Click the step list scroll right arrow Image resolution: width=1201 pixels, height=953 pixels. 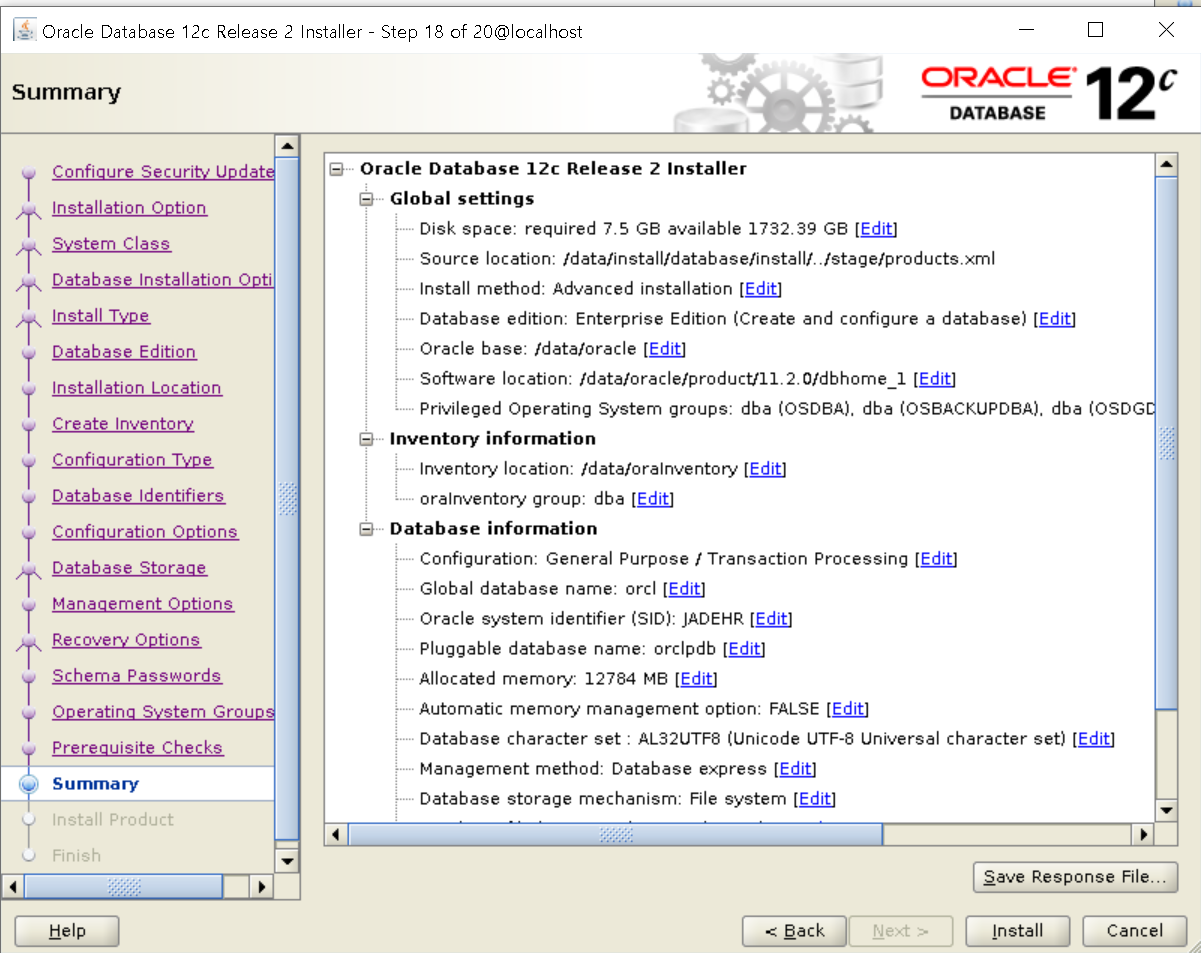coord(262,886)
